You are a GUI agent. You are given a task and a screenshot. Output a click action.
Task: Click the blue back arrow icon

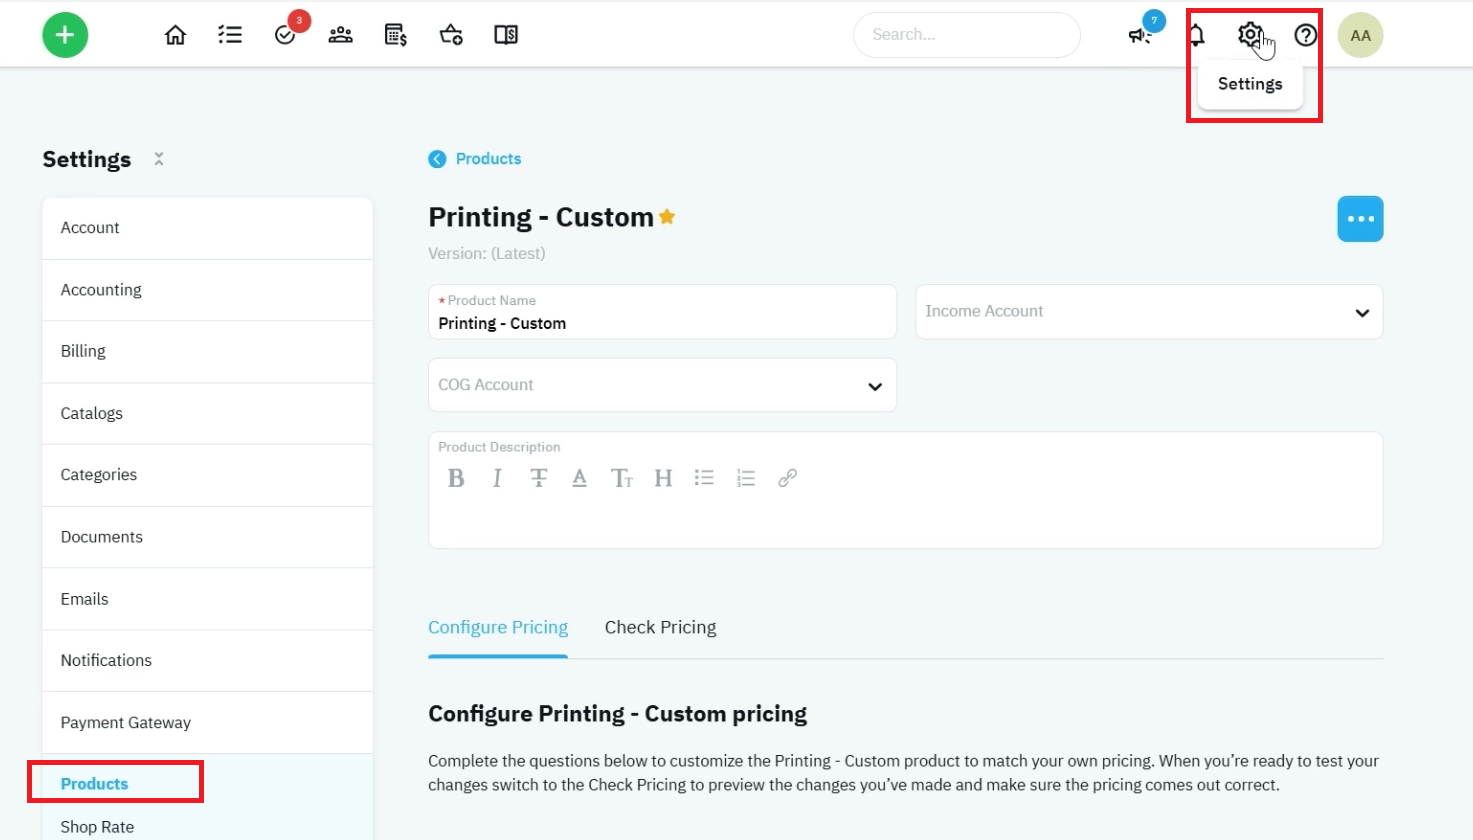[x=437, y=159]
